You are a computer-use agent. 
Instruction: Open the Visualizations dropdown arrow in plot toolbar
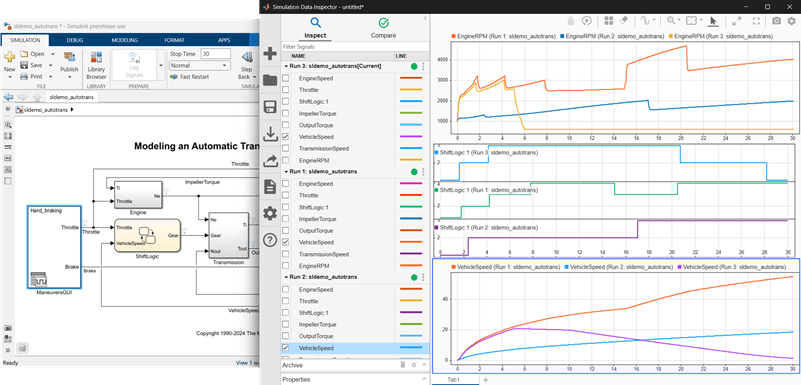point(654,20)
